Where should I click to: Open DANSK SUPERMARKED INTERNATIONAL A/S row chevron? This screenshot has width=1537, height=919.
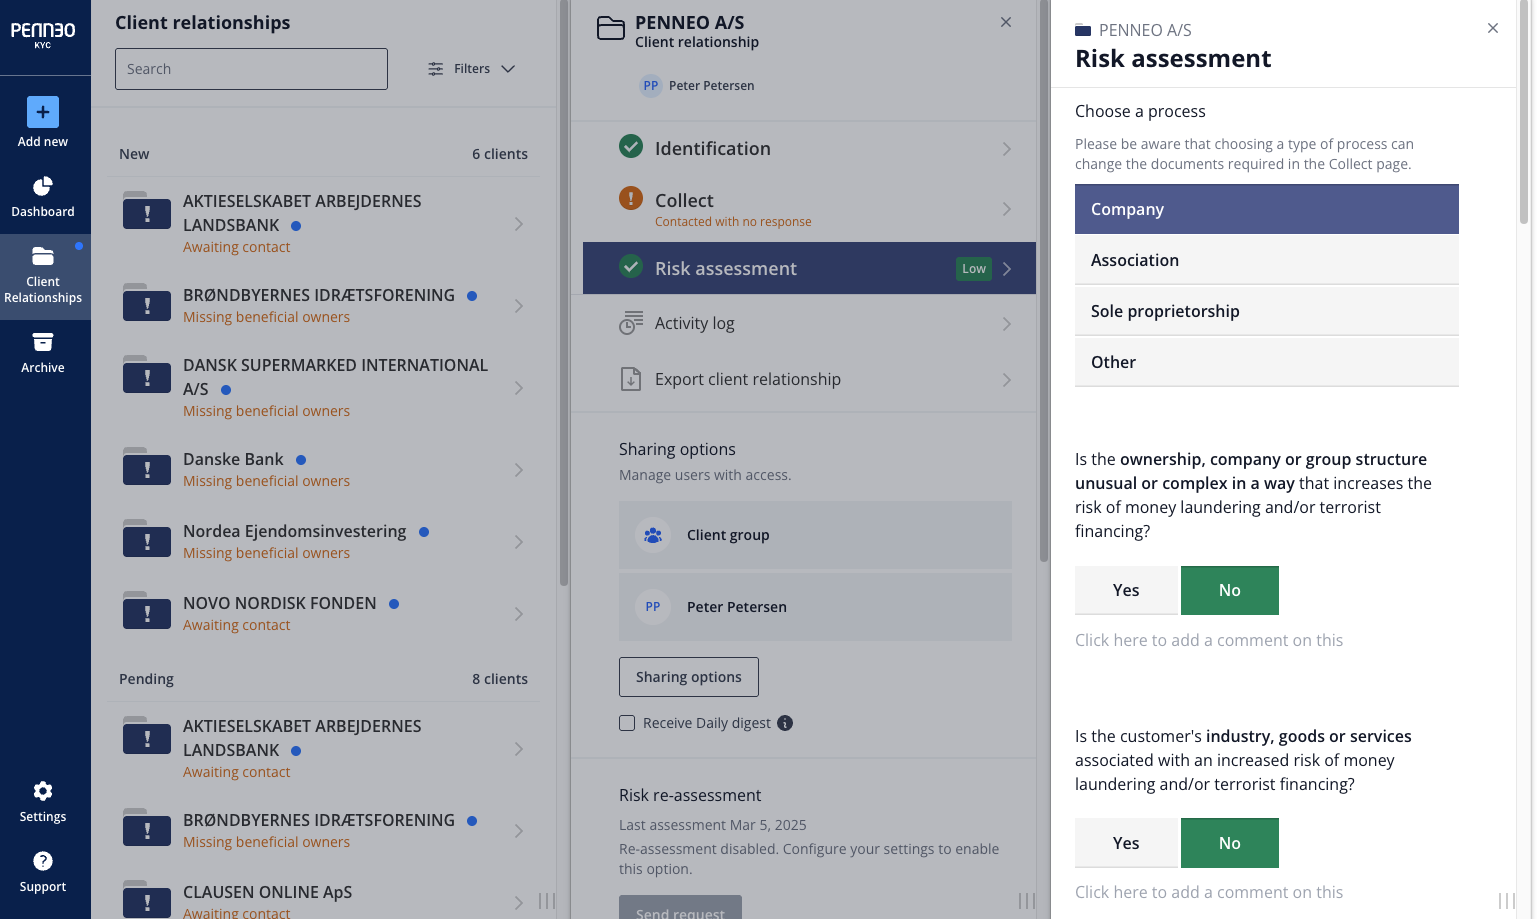point(519,388)
